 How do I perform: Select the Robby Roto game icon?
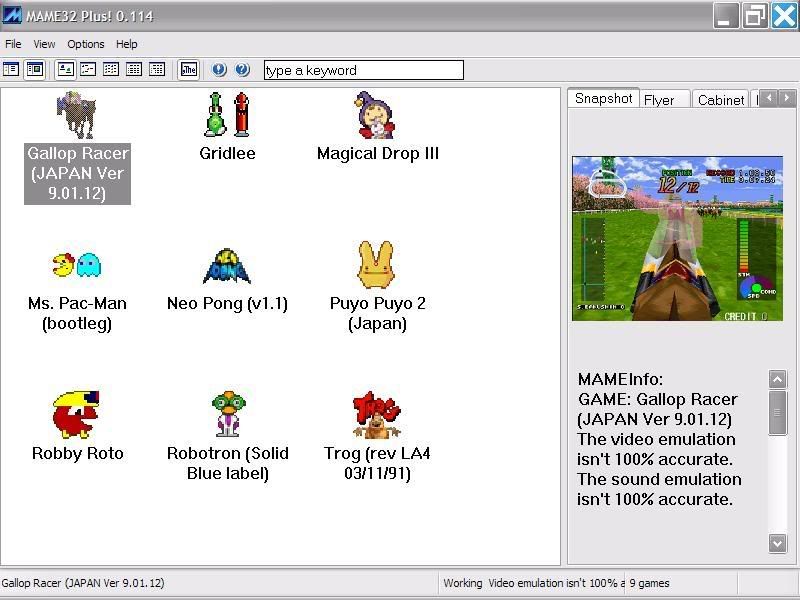tap(77, 415)
